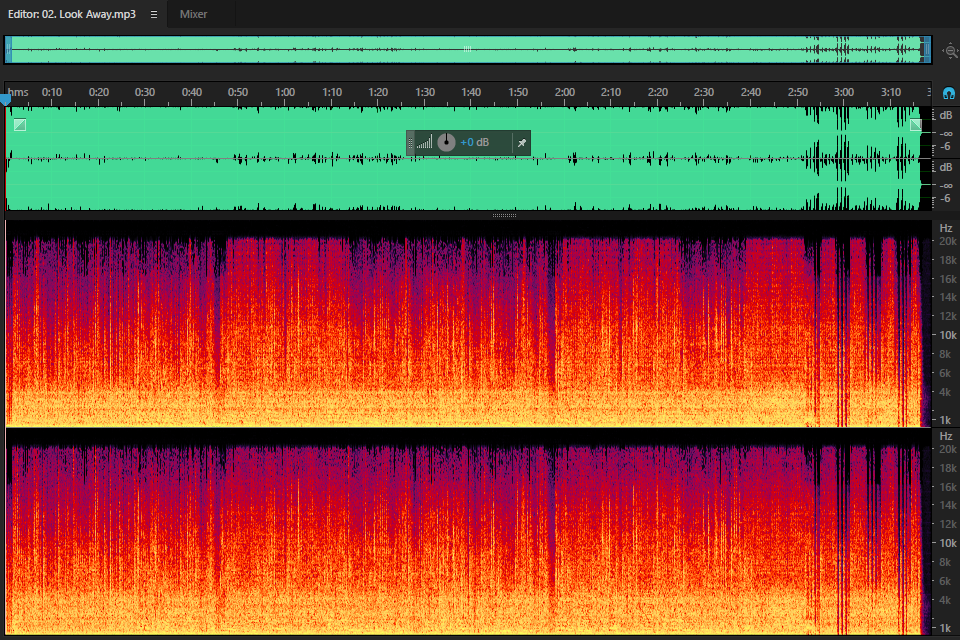
Task: Click the blue playhead marker at timeline start
Action: point(6,99)
